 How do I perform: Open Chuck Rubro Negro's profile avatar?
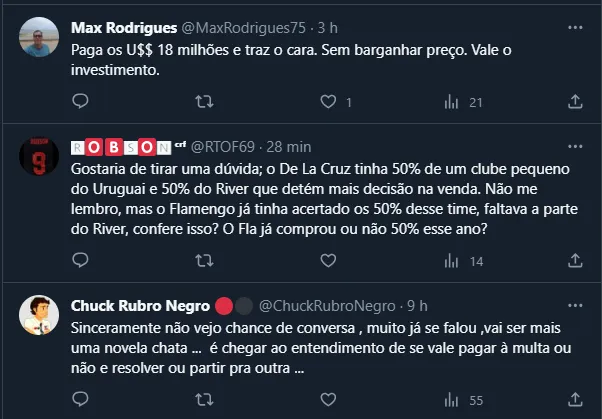coord(39,315)
